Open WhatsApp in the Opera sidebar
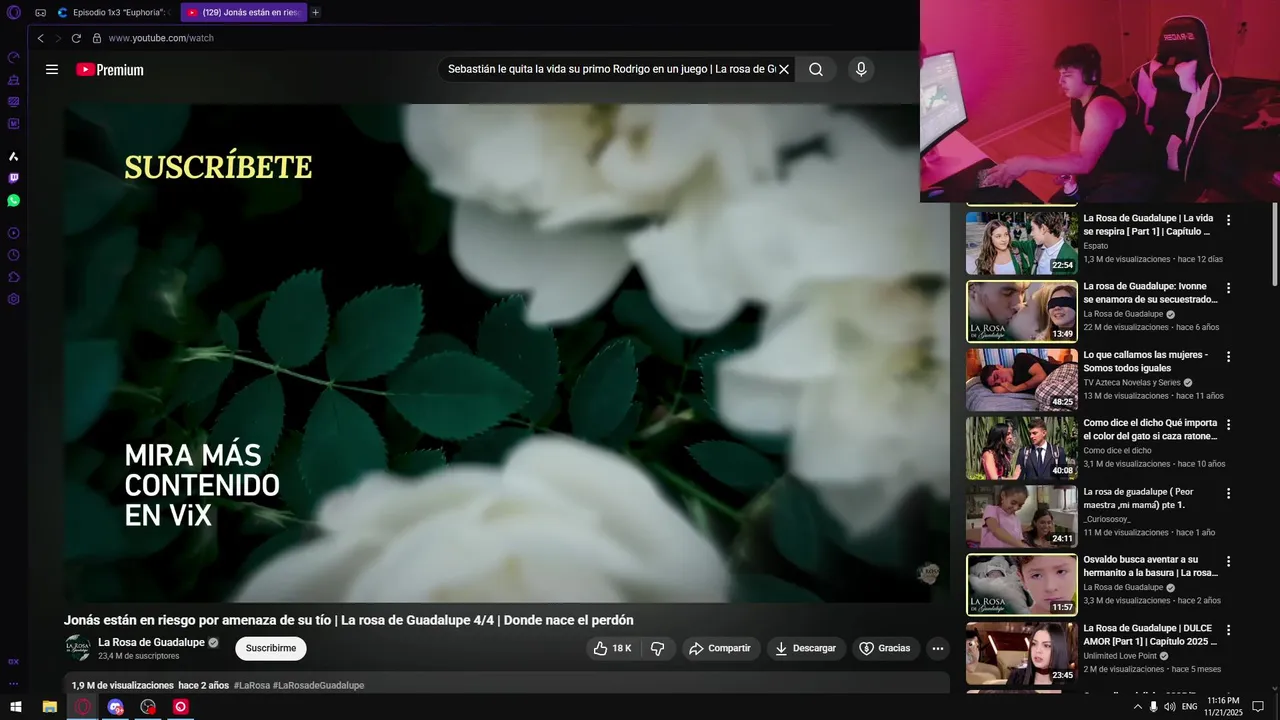This screenshot has width=1280, height=720. pos(14,200)
